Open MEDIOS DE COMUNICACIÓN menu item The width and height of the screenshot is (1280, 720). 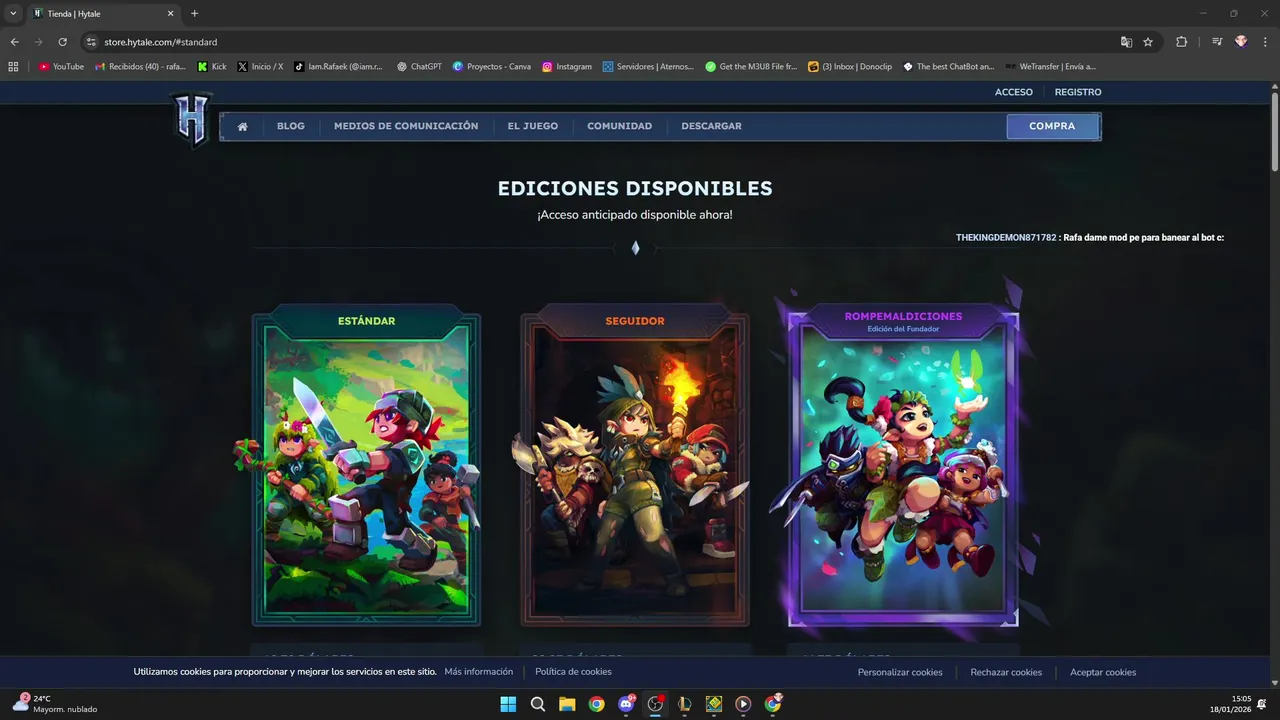point(406,126)
